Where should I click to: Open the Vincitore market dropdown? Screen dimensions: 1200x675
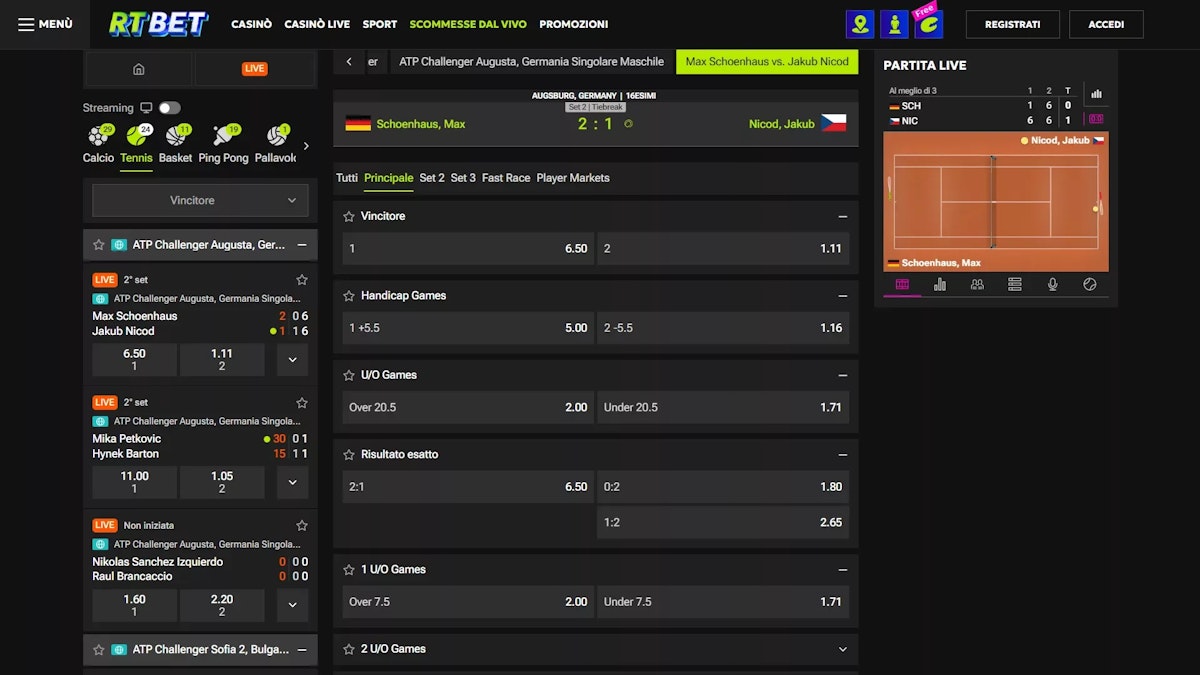click(x=200, y=200)
